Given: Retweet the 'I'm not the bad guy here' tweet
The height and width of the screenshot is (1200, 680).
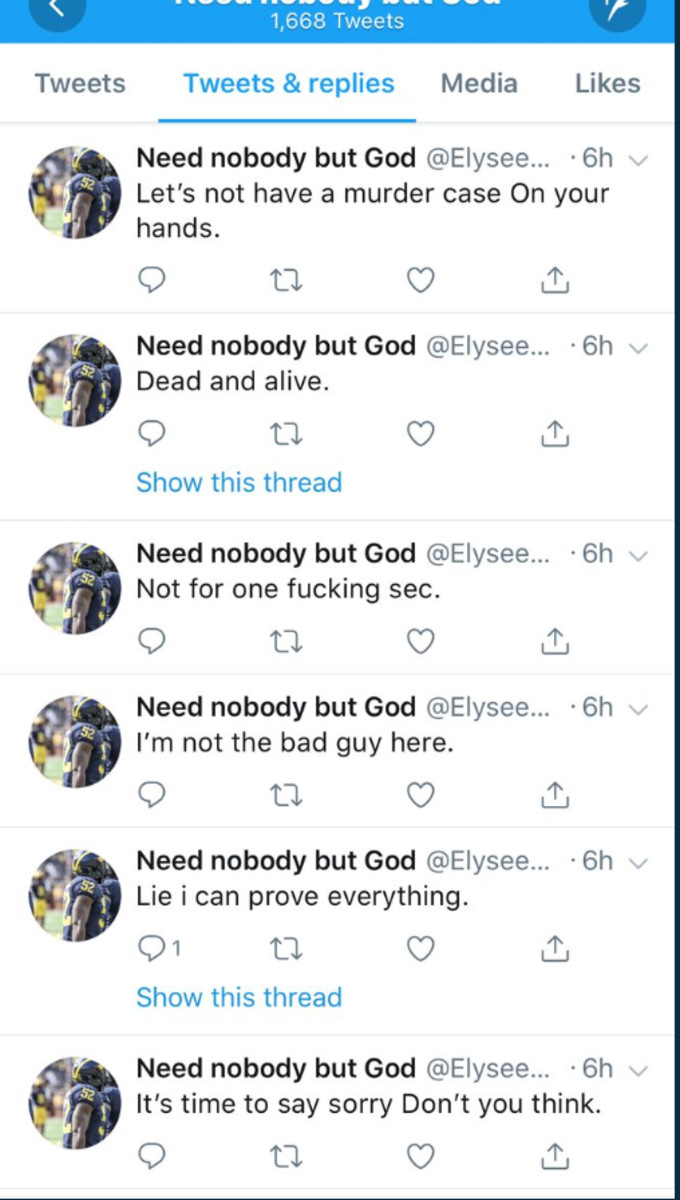Looking at the screenshot, I should click(287, 794).
